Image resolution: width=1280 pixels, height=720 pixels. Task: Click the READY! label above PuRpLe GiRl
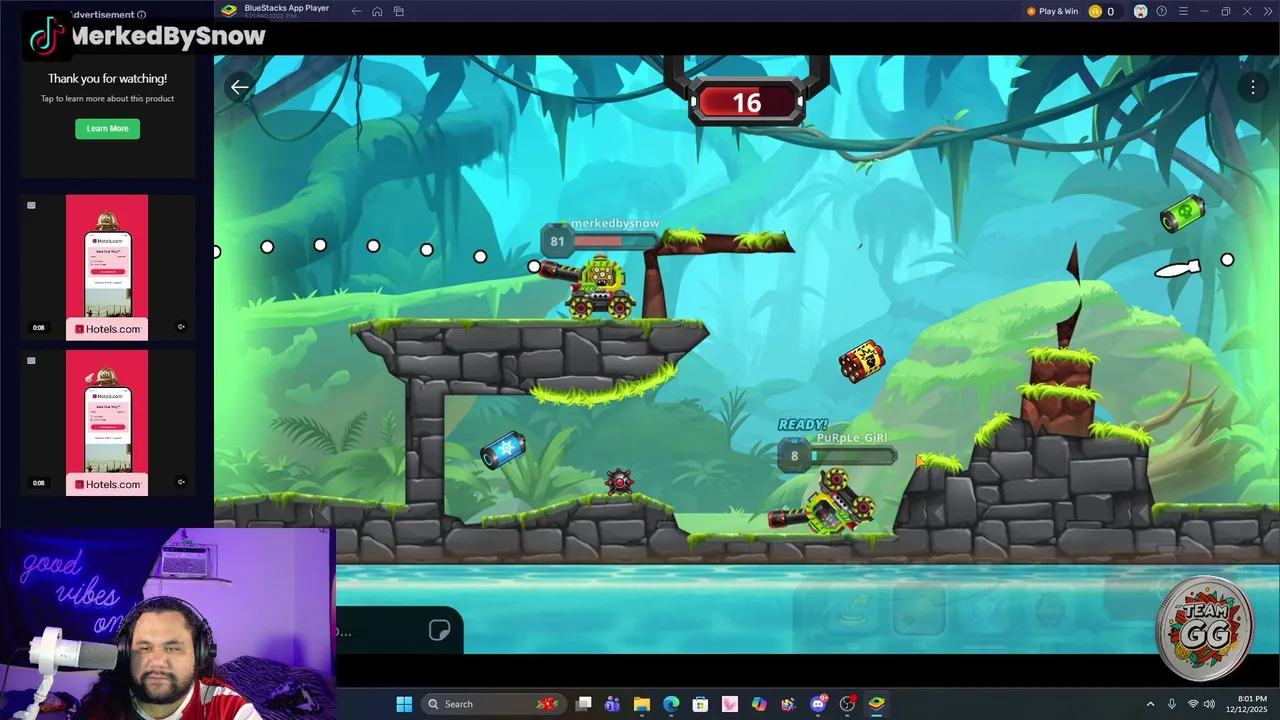click(x=803, y=425)
